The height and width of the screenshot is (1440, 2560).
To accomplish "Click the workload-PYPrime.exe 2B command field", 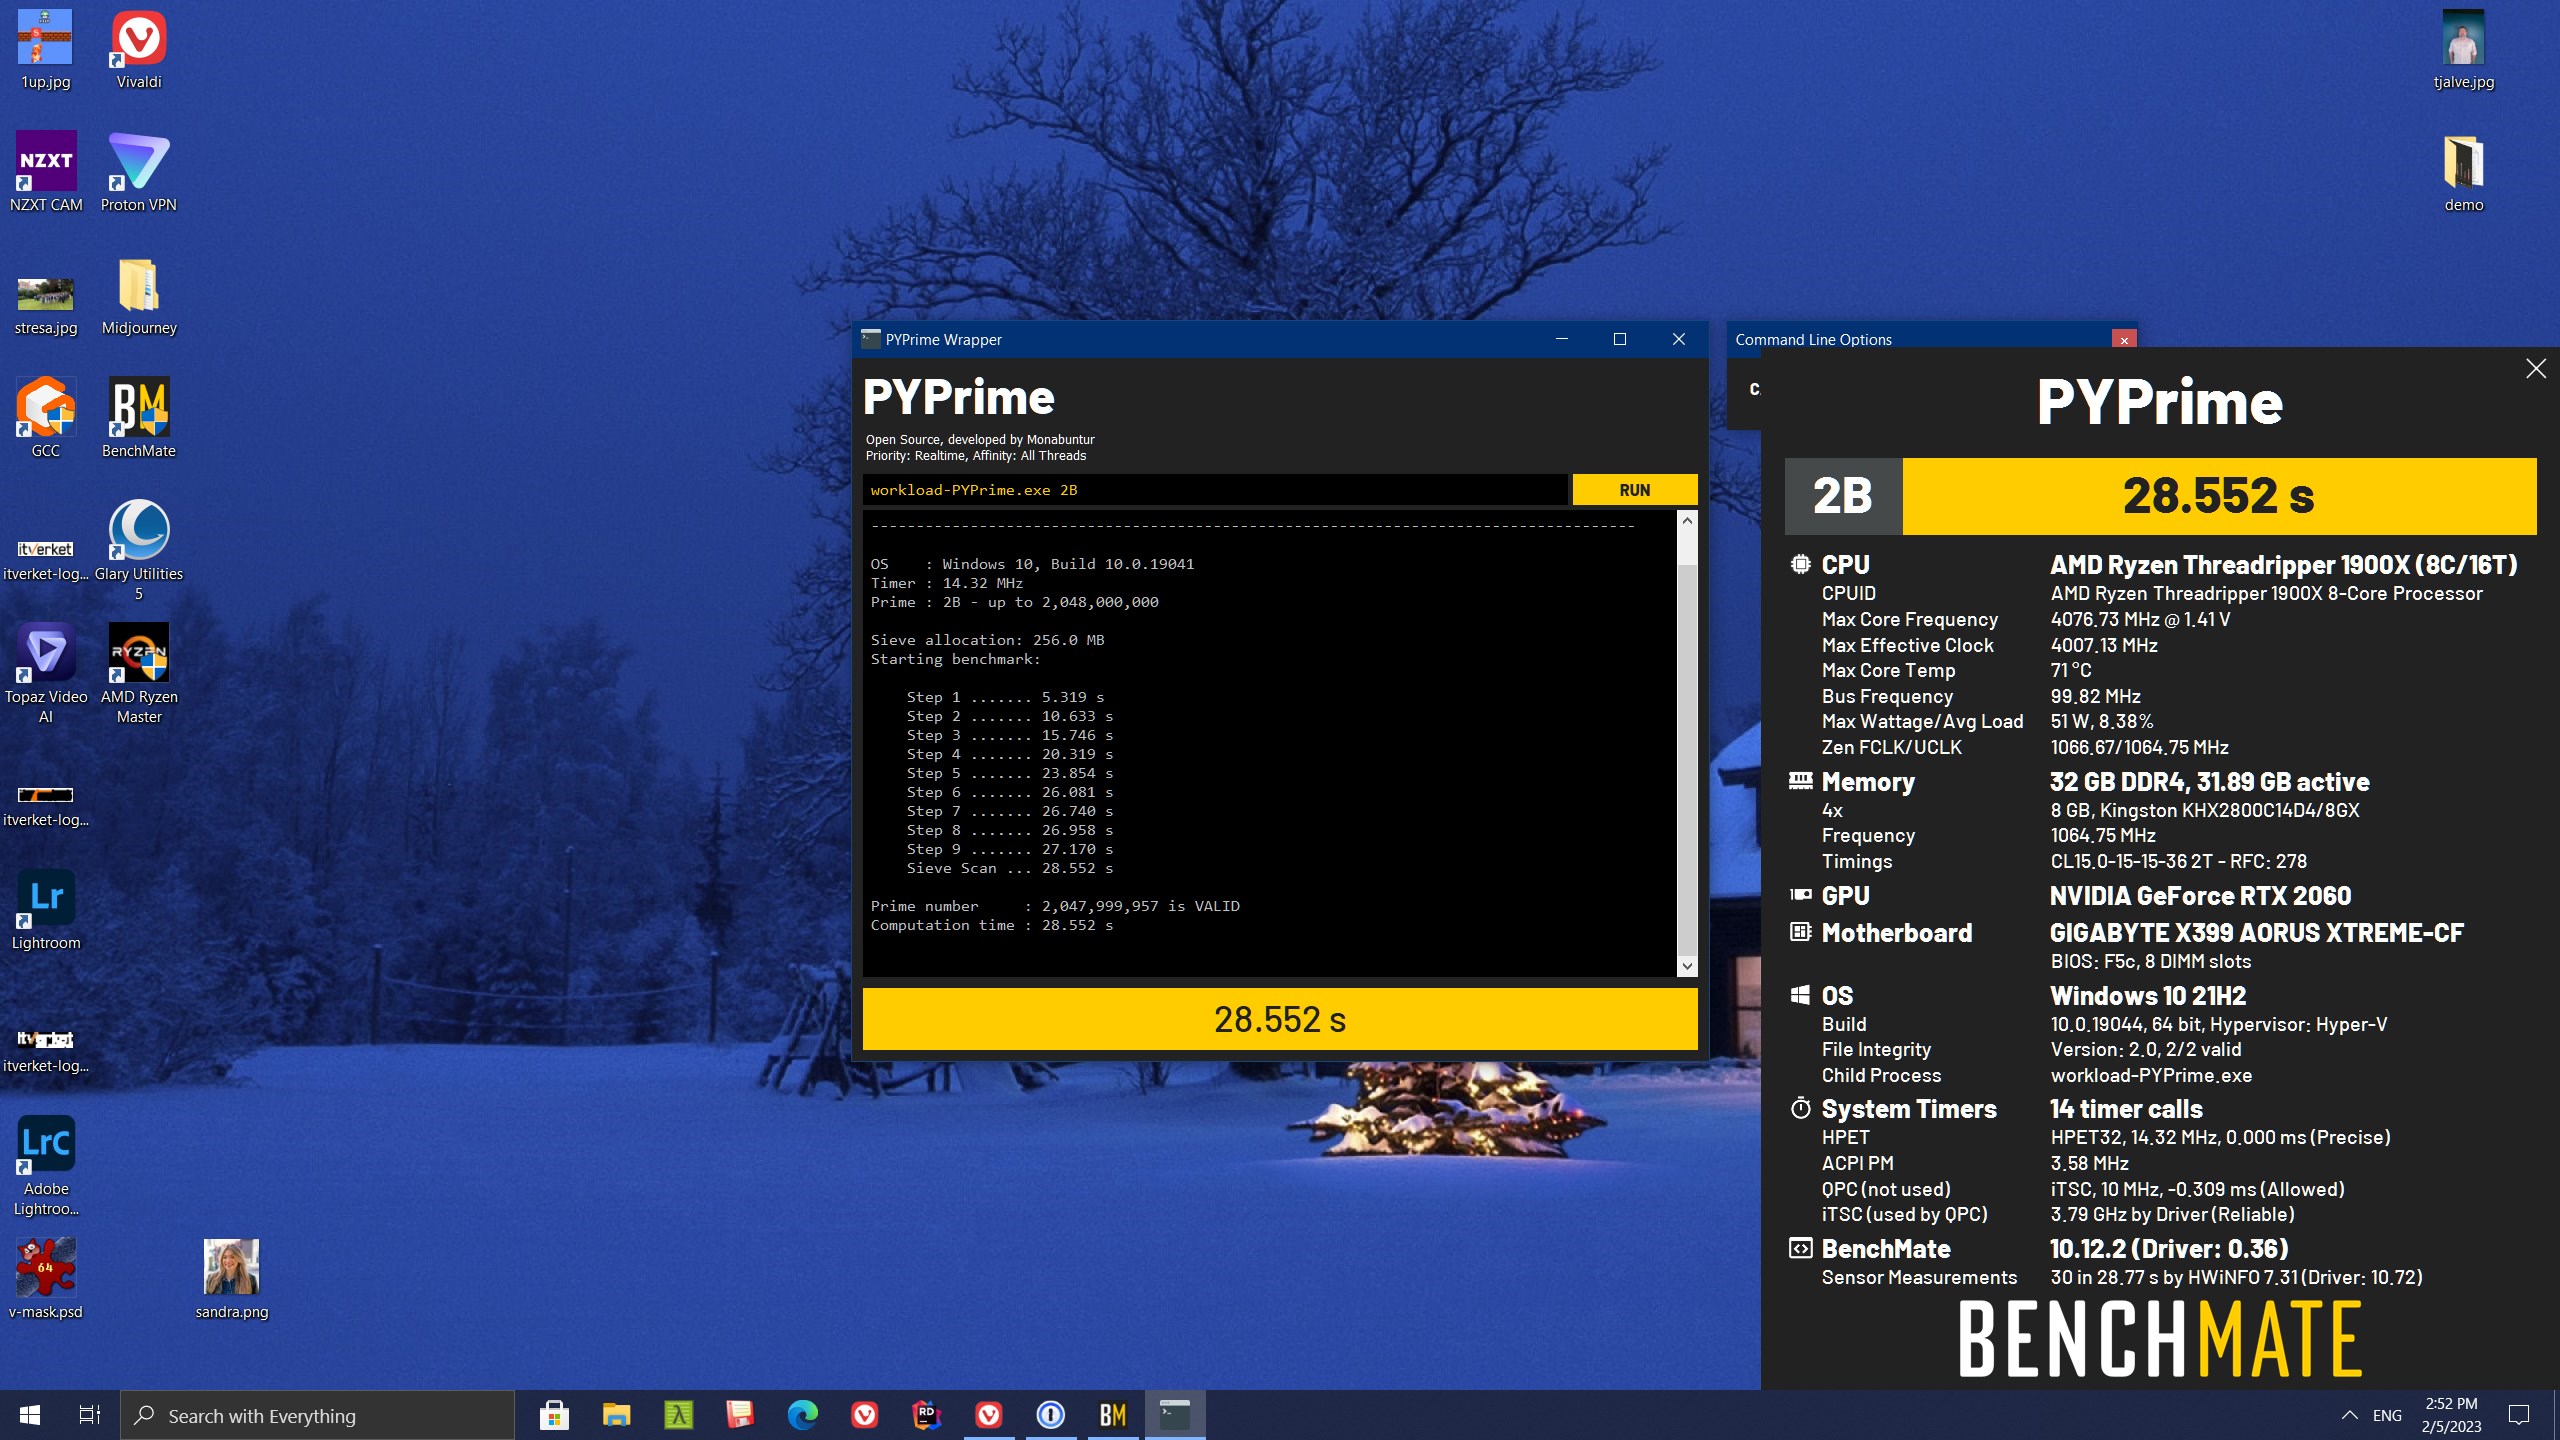I will click(x=1214, y=490).
